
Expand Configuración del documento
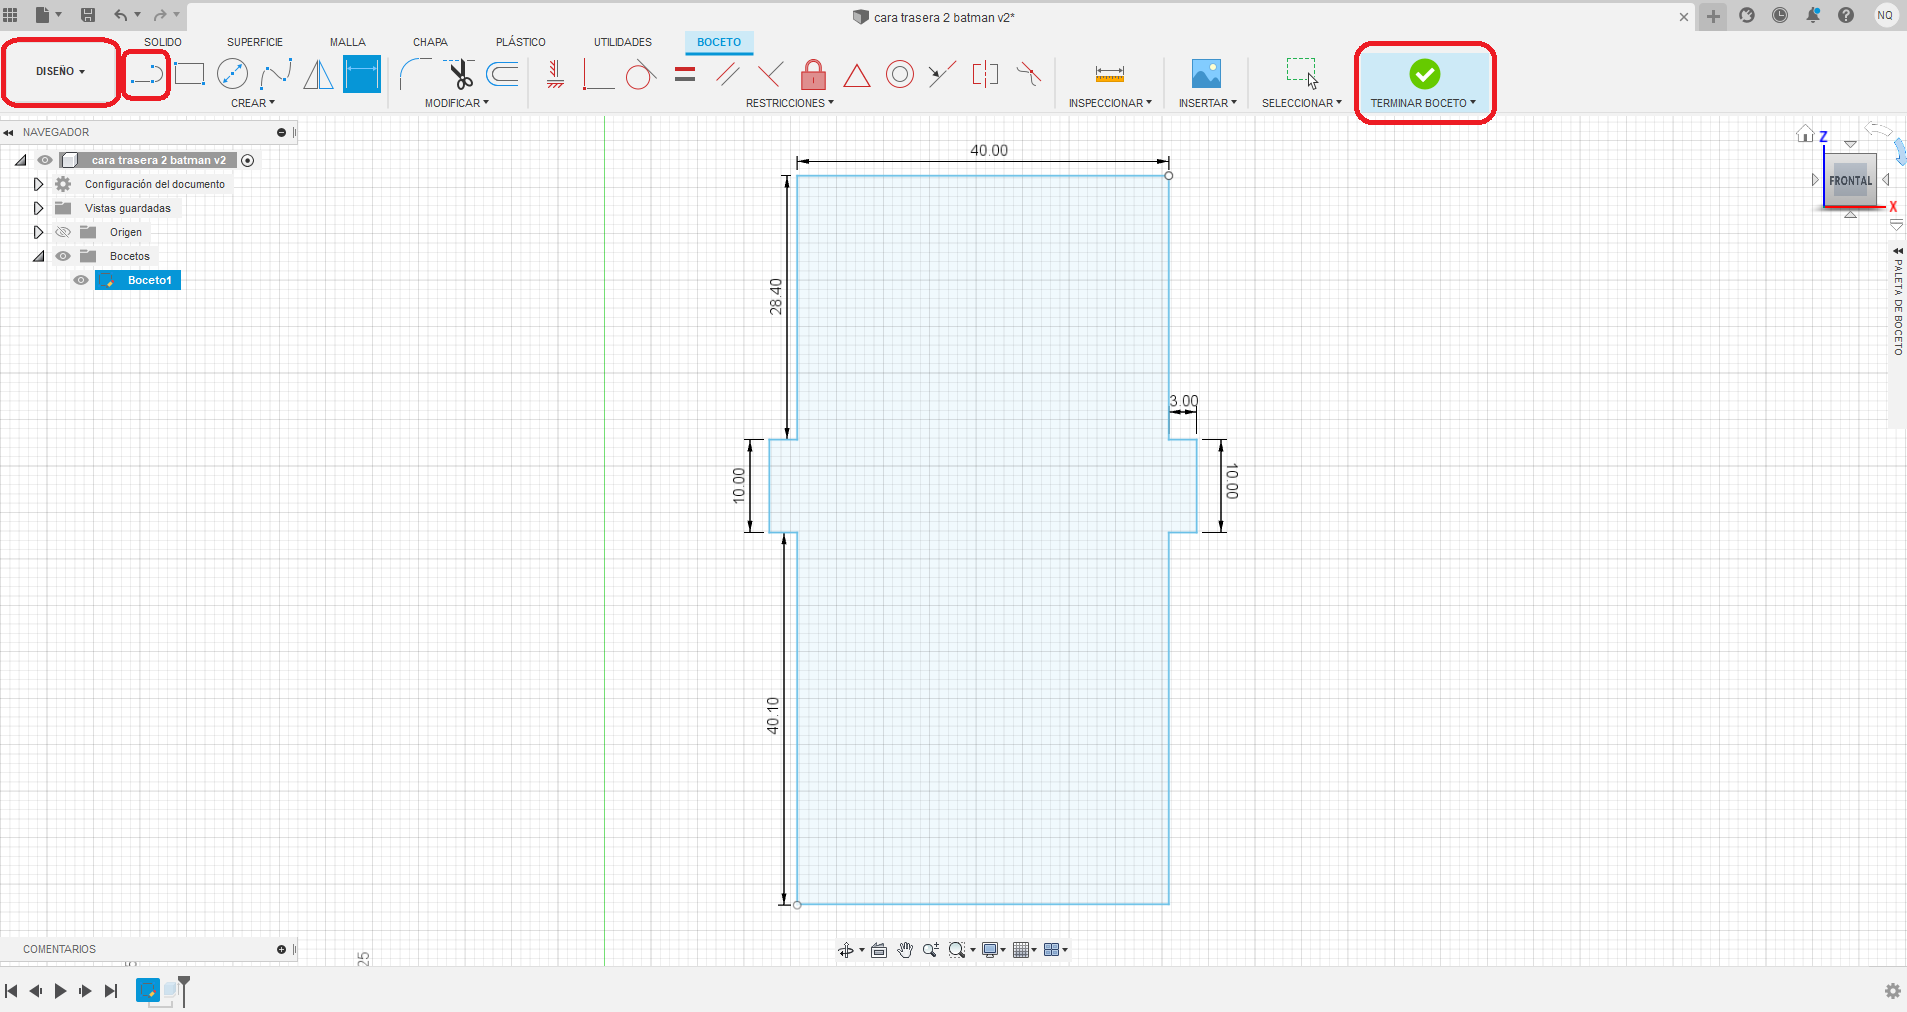click(38, 184)
